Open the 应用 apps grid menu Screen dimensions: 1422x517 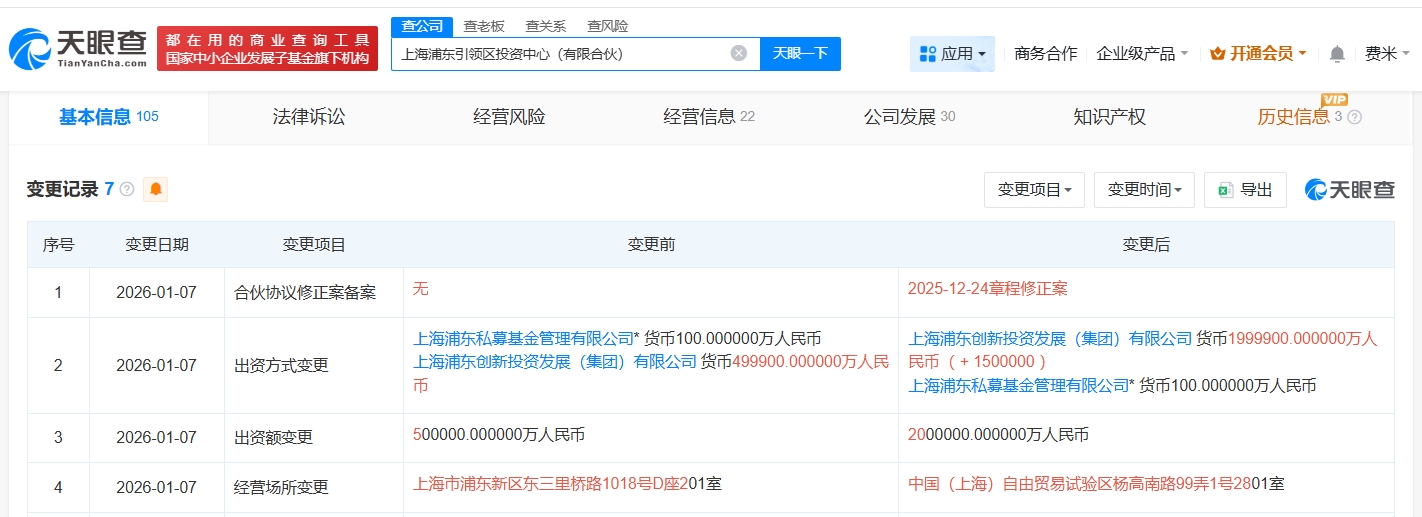pos(951,54)
